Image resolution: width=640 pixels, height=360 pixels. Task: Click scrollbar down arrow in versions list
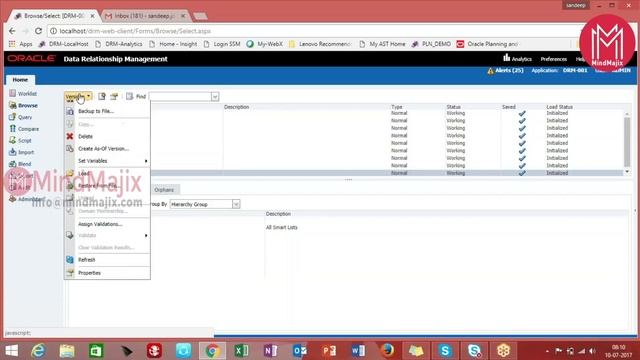pos(627,172)
